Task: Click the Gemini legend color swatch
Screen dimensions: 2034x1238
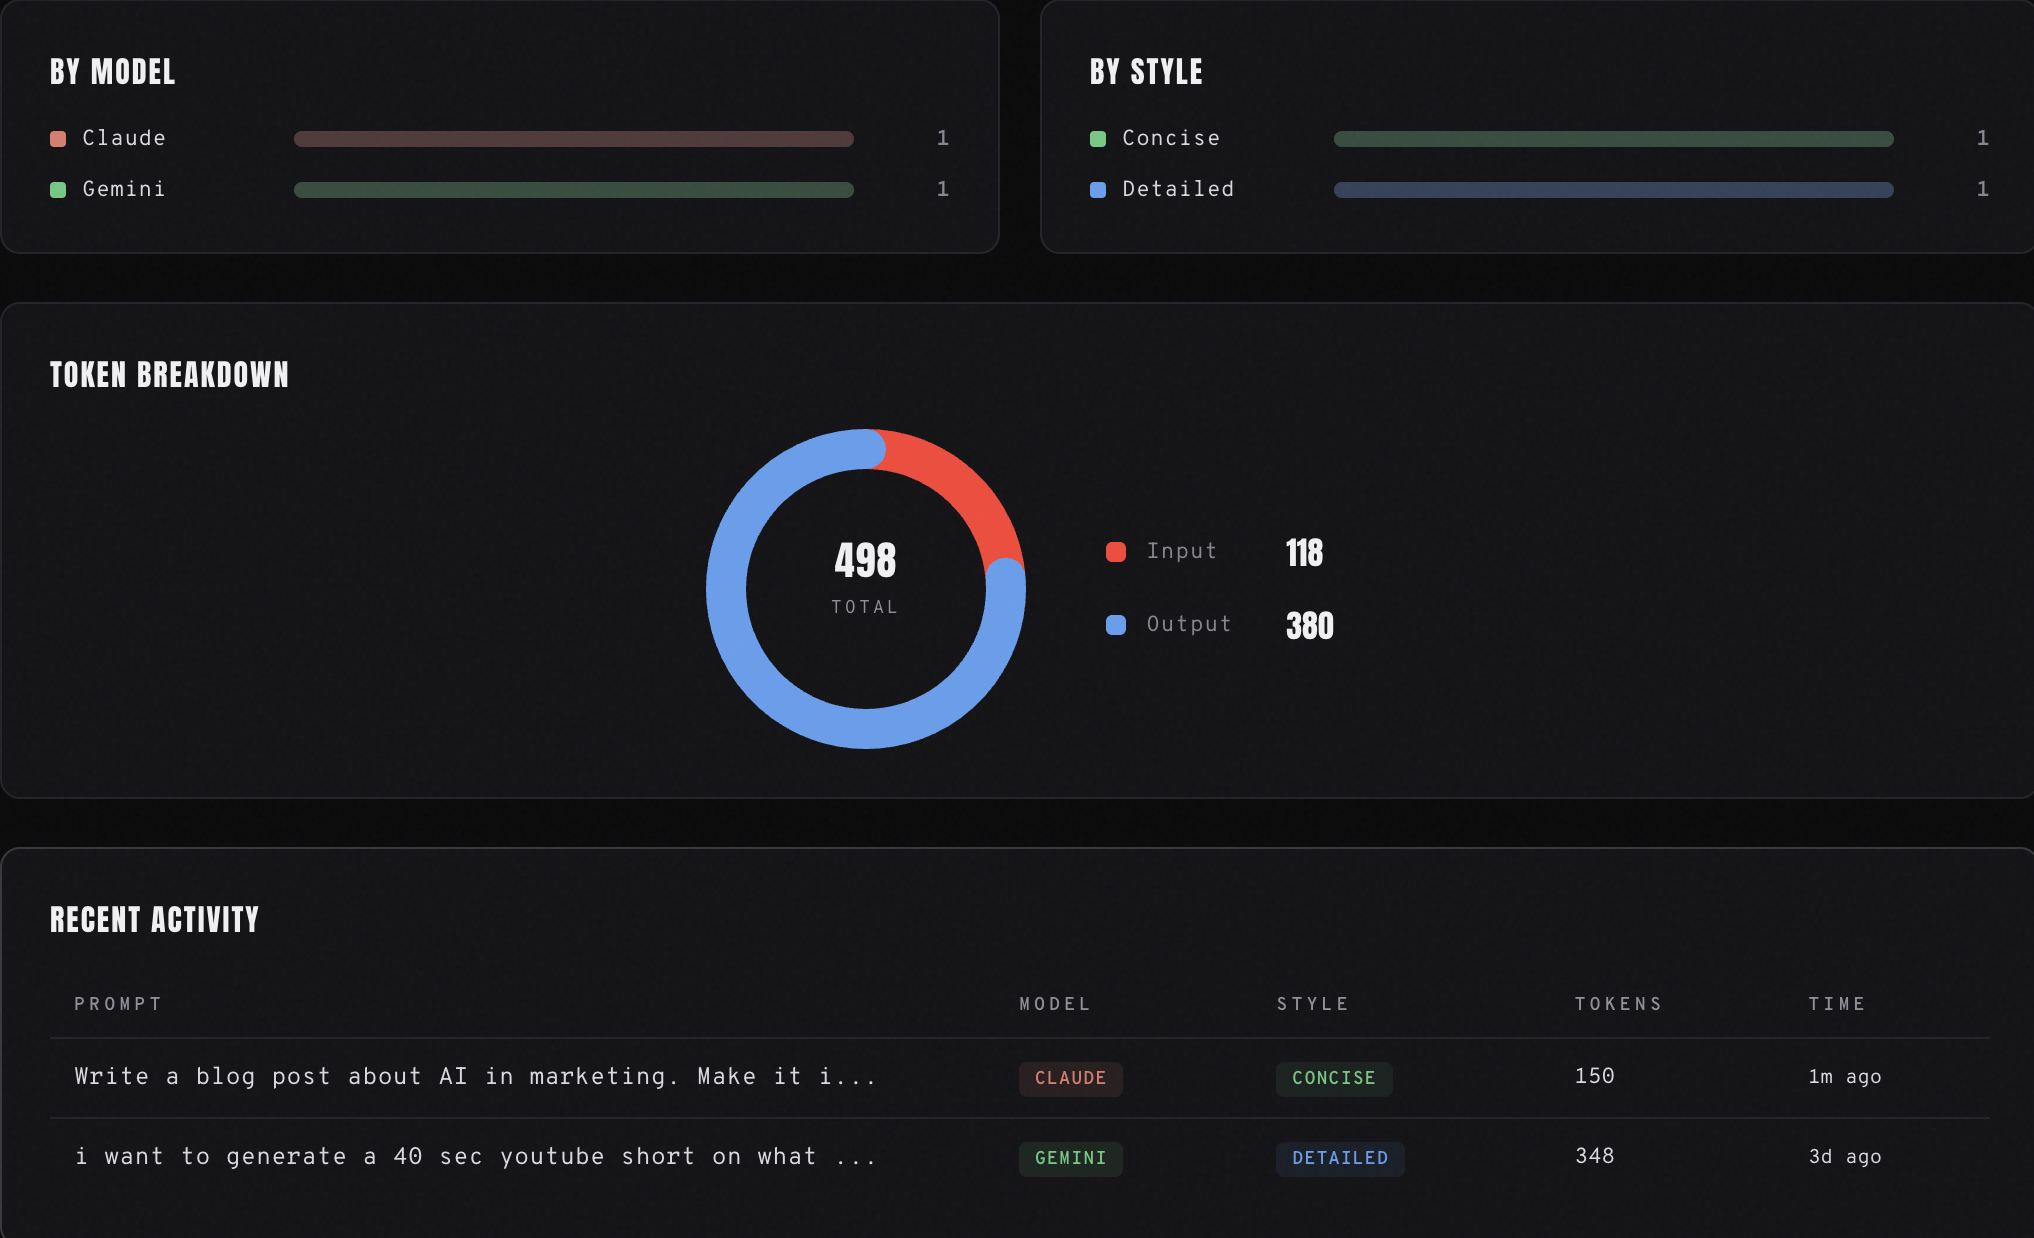Action: pyautogui.click(x=58, y=189)
